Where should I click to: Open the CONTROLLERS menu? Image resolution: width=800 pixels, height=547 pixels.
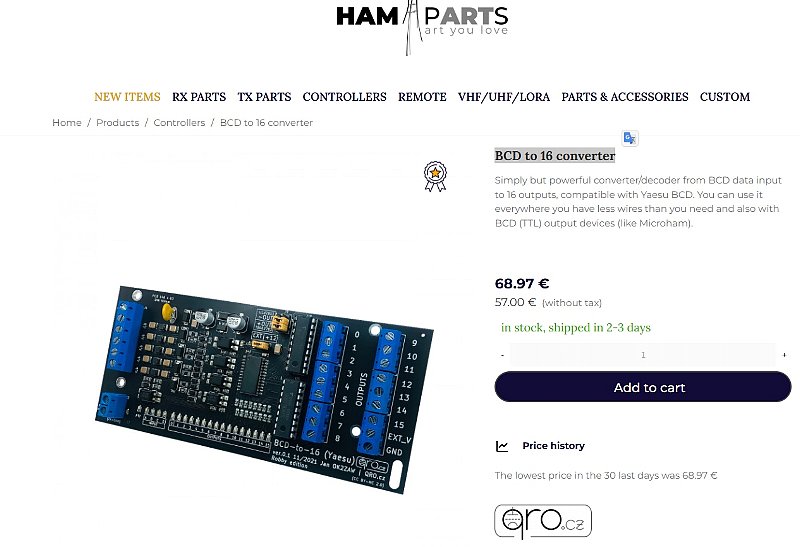pos(344,97)
